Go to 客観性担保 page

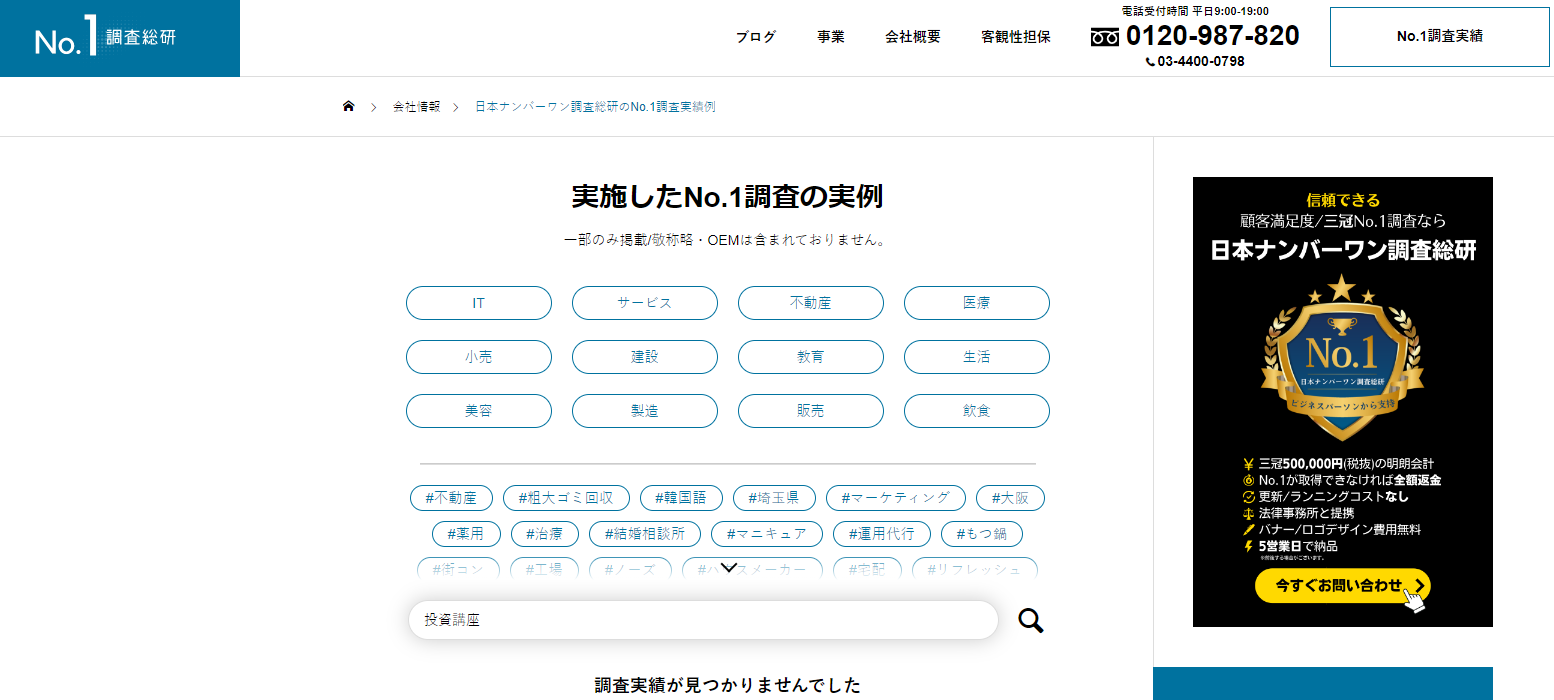click(1015, 37)
